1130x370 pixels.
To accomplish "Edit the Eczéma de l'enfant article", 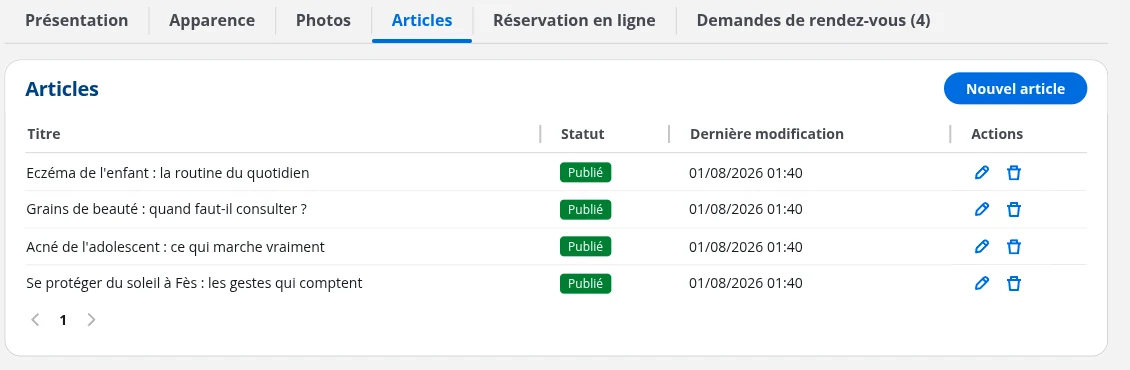I will tap(981, 172).
